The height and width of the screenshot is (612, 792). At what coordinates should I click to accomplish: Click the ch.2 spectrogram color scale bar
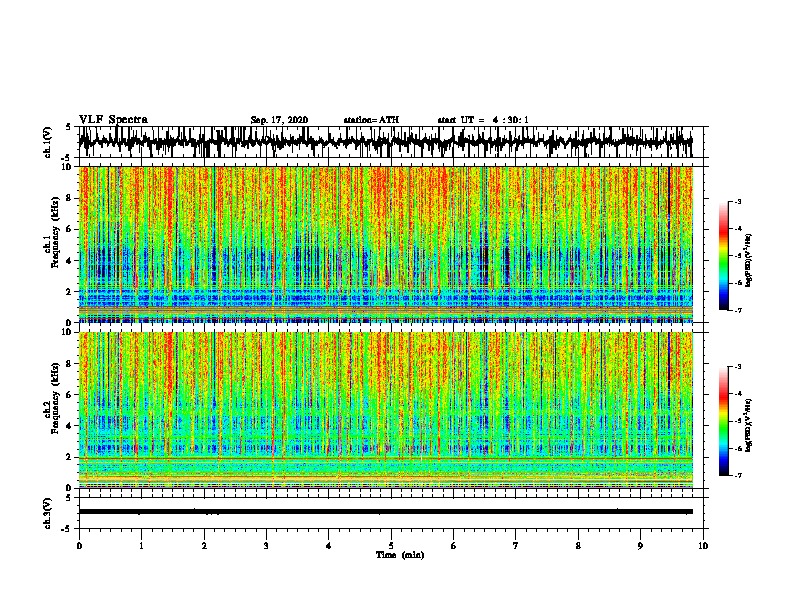(723, 421)
